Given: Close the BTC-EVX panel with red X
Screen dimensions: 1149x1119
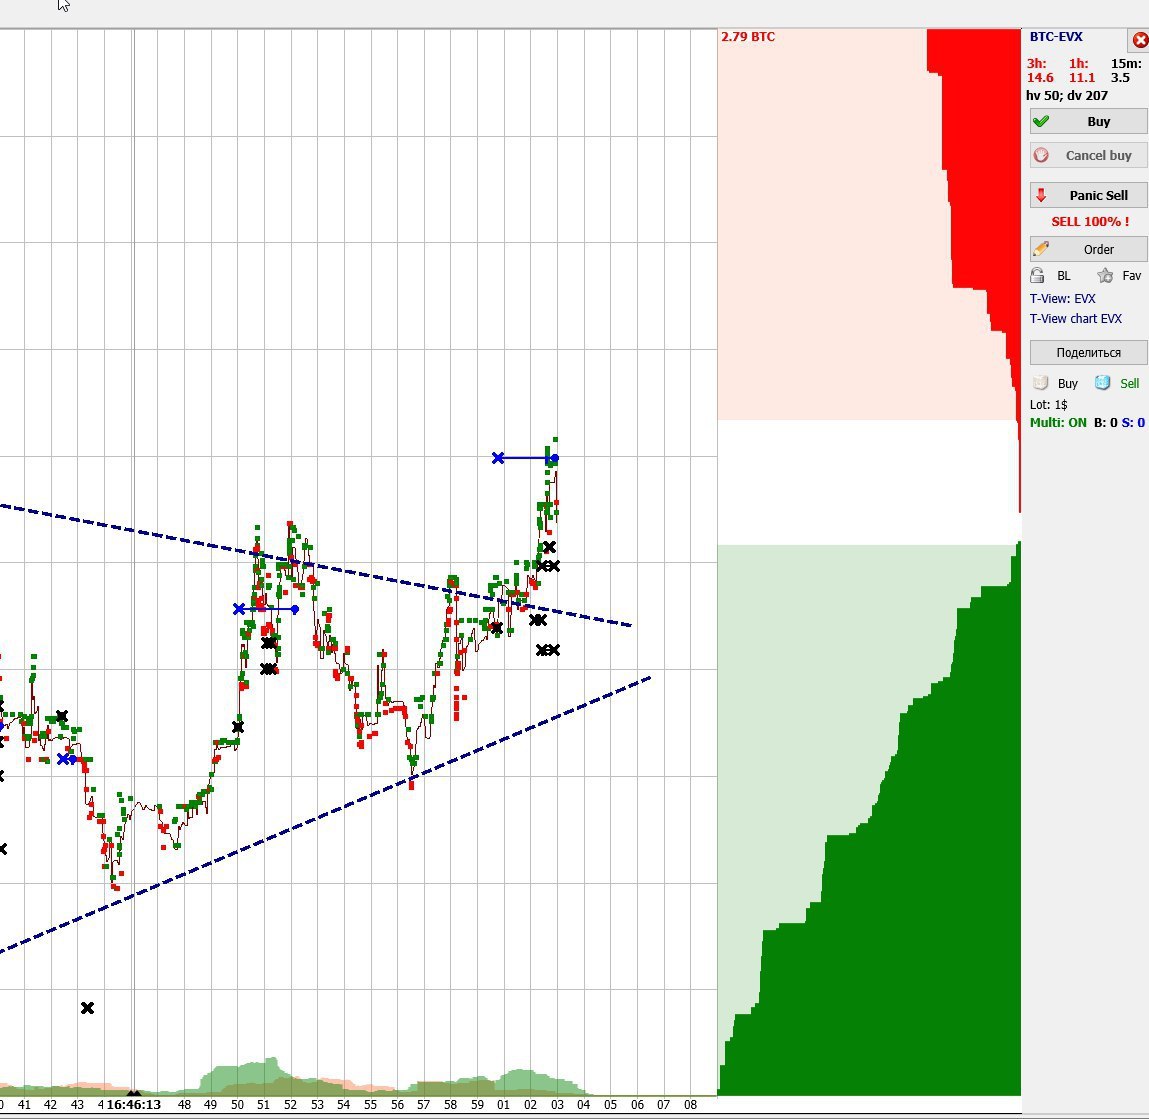Looking at the screenshot, I should (1139, 40).
